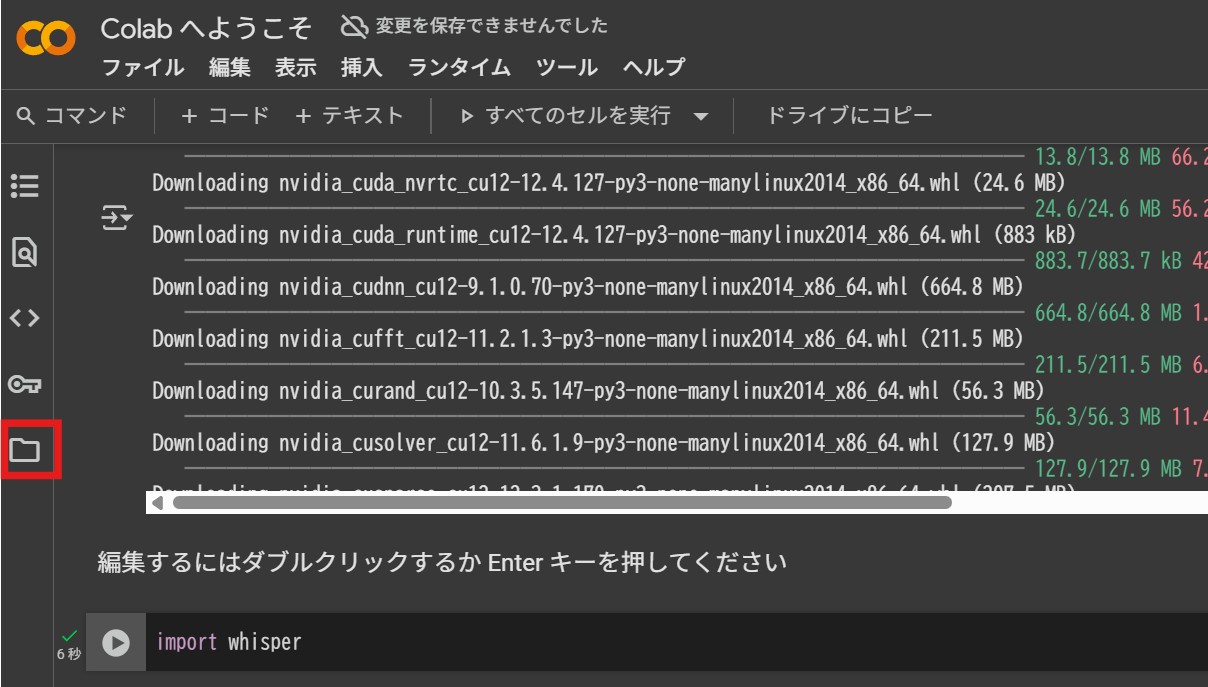Open the 挿入 menu
Image resolution: width=1208 pixels, height=687 pixels.
pyautogui.click(x=362, y=68)
